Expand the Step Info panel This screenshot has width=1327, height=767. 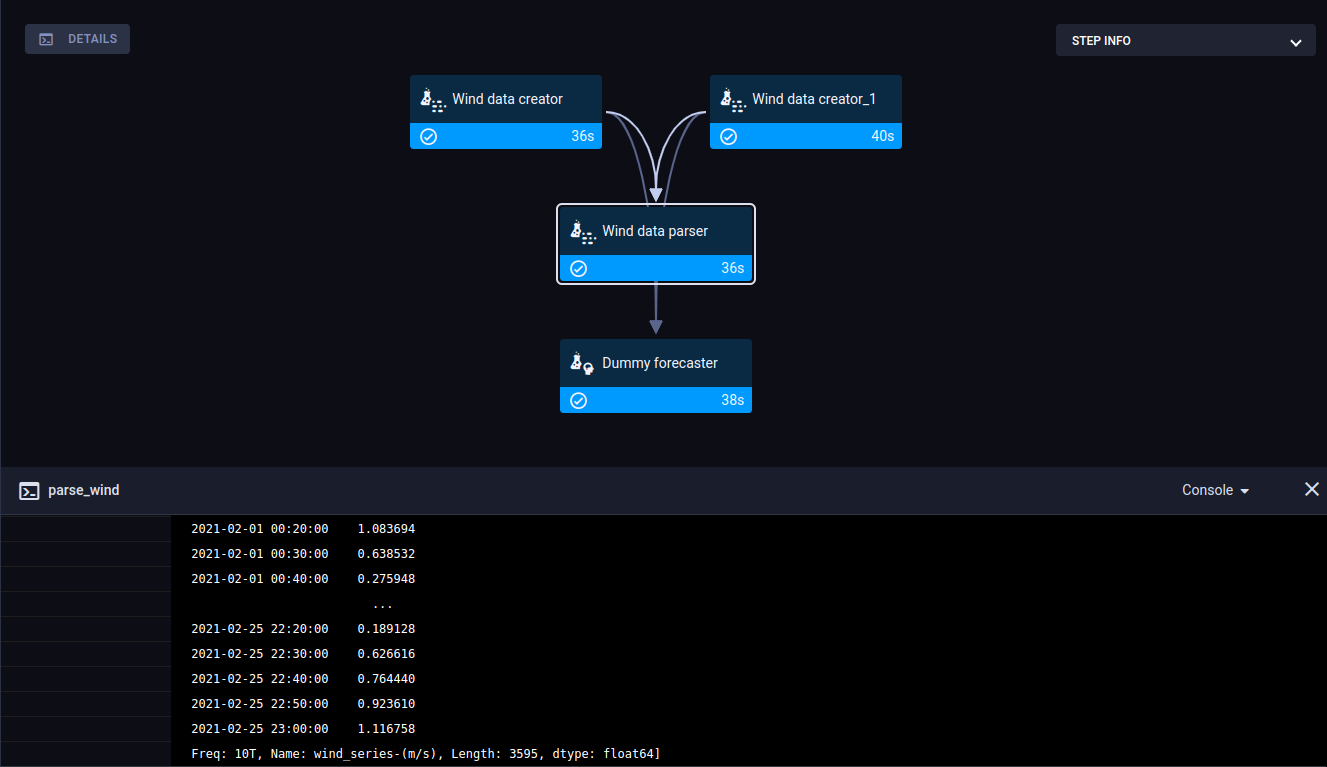tap(1185, 41)
